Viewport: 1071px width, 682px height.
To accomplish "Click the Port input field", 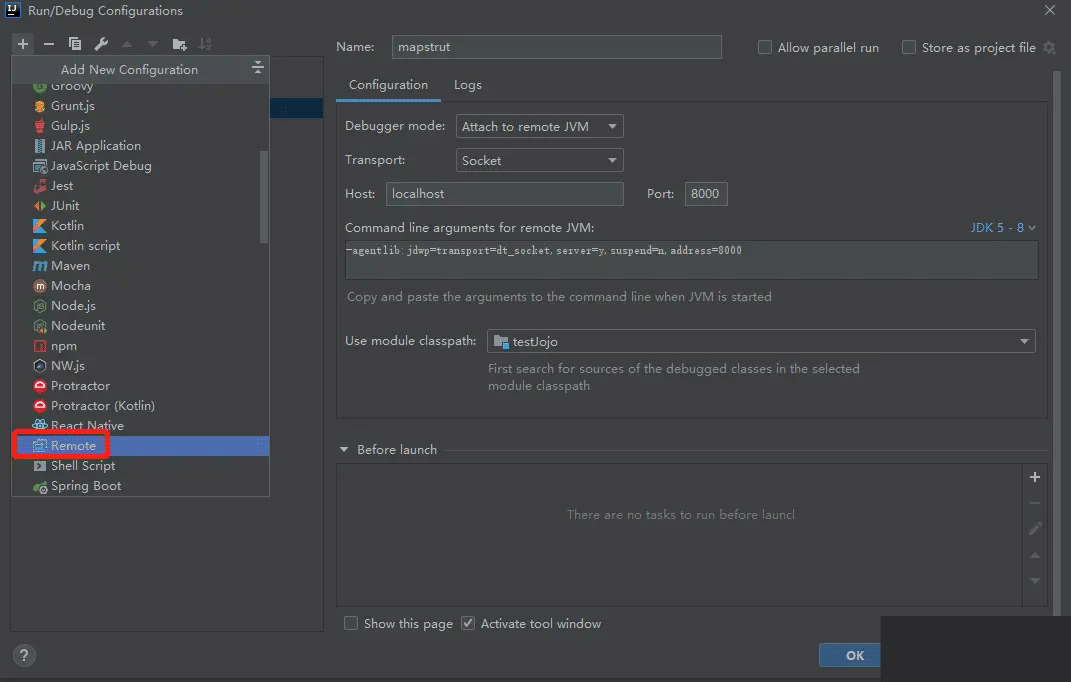I will click(706, 194).
